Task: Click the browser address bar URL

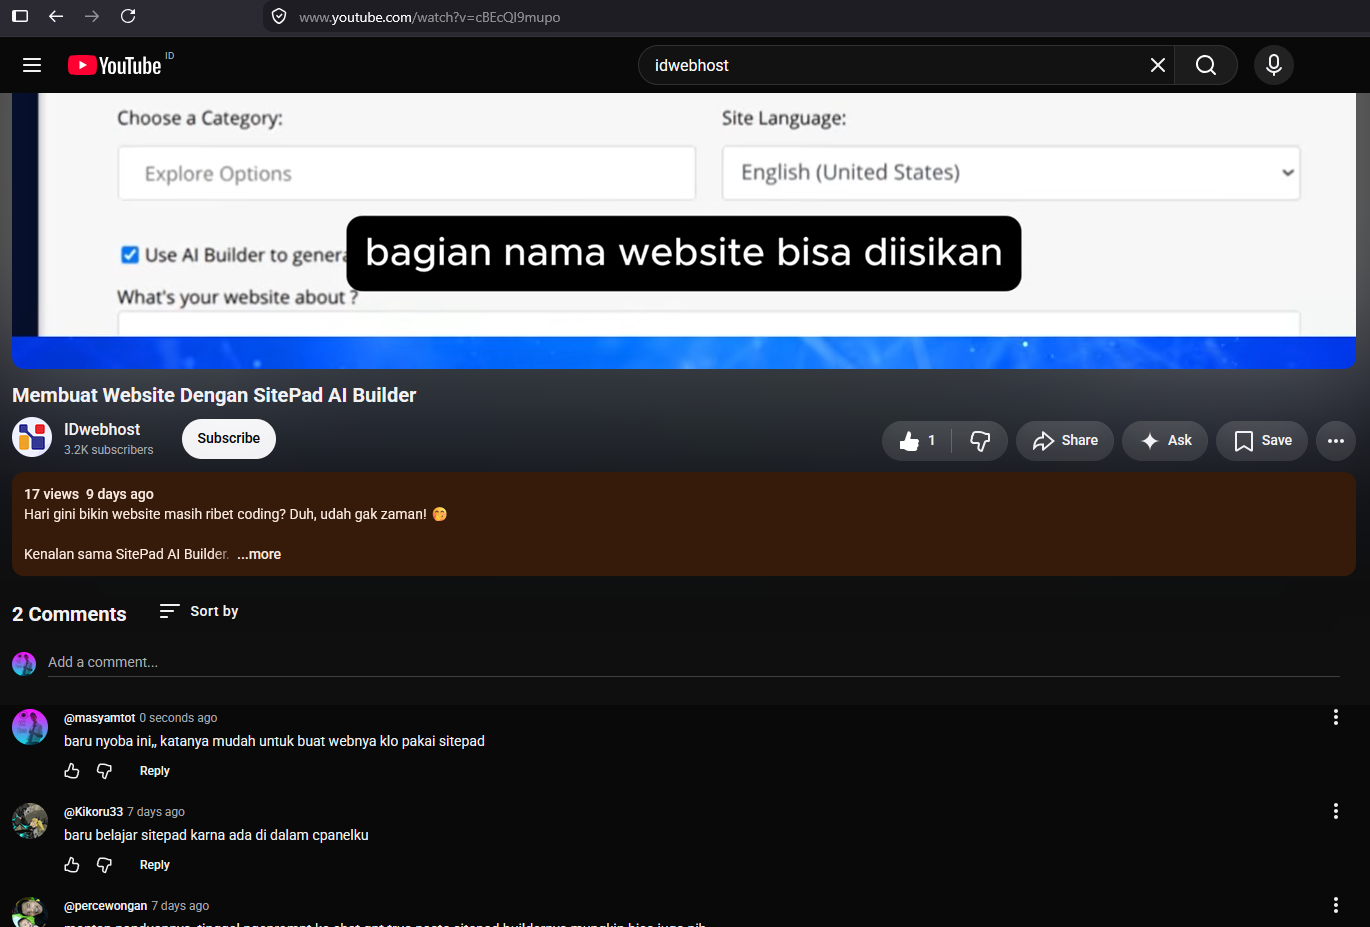Action: (x=430, y=17)
